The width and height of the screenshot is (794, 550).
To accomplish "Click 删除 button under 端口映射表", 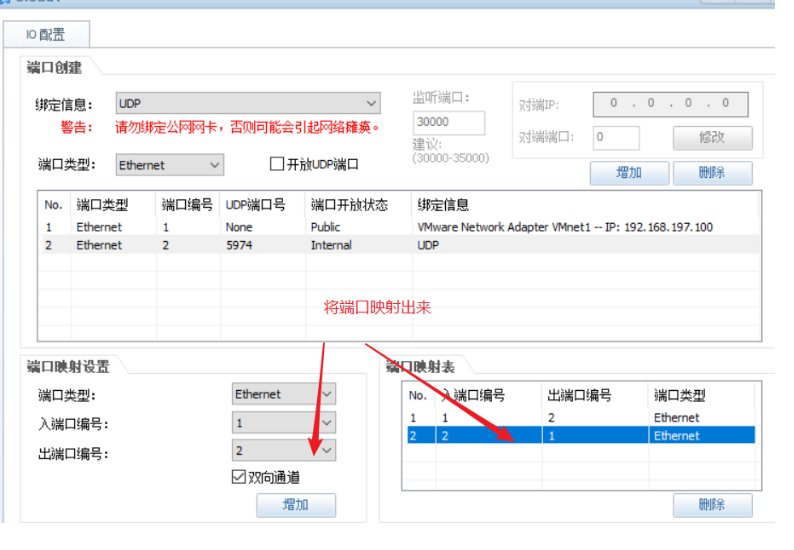I will point(712,504).
